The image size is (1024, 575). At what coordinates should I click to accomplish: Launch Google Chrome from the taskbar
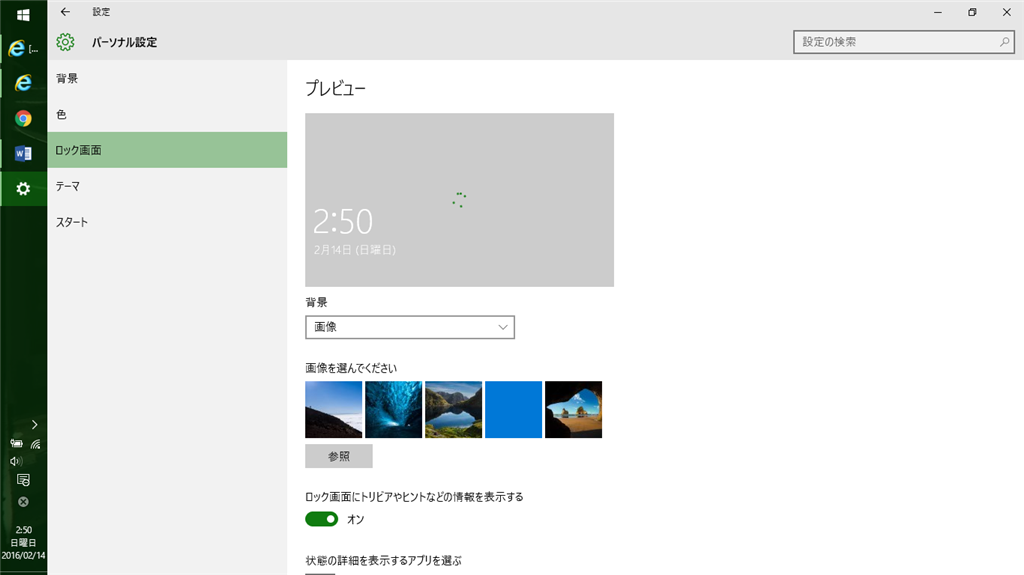tap(23, 118)
